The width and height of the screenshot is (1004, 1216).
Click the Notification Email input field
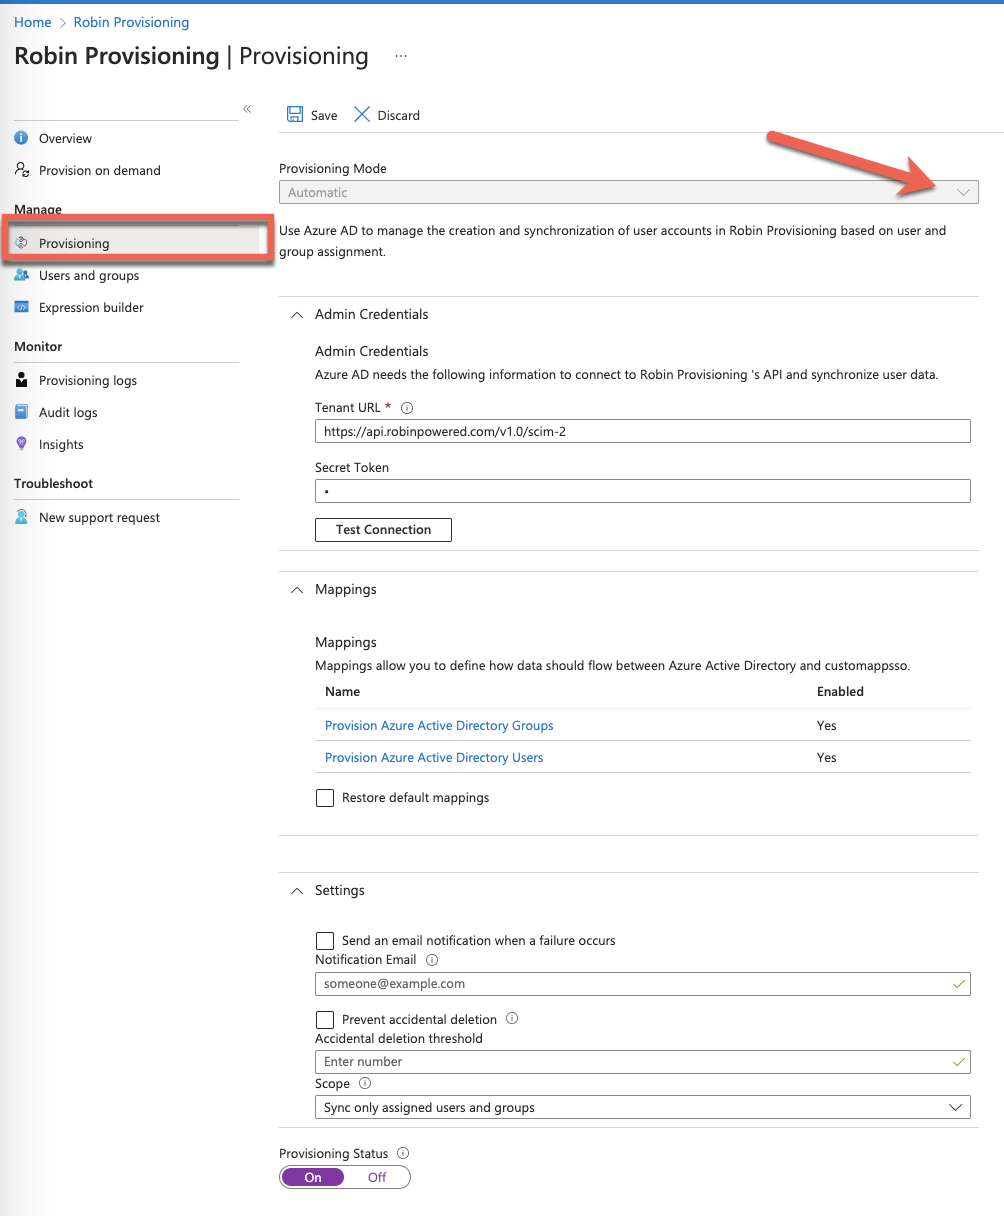pyautogui.click(x=643, y=984)
